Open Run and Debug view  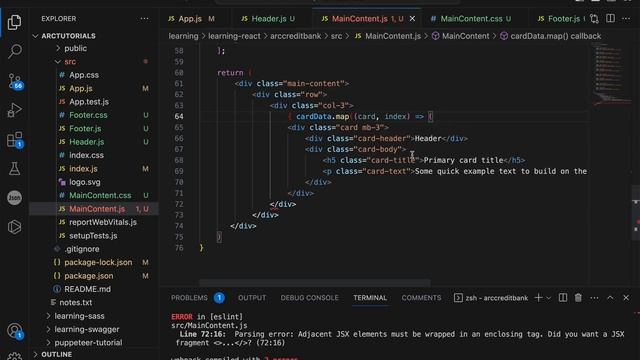(x=14, y=110)
